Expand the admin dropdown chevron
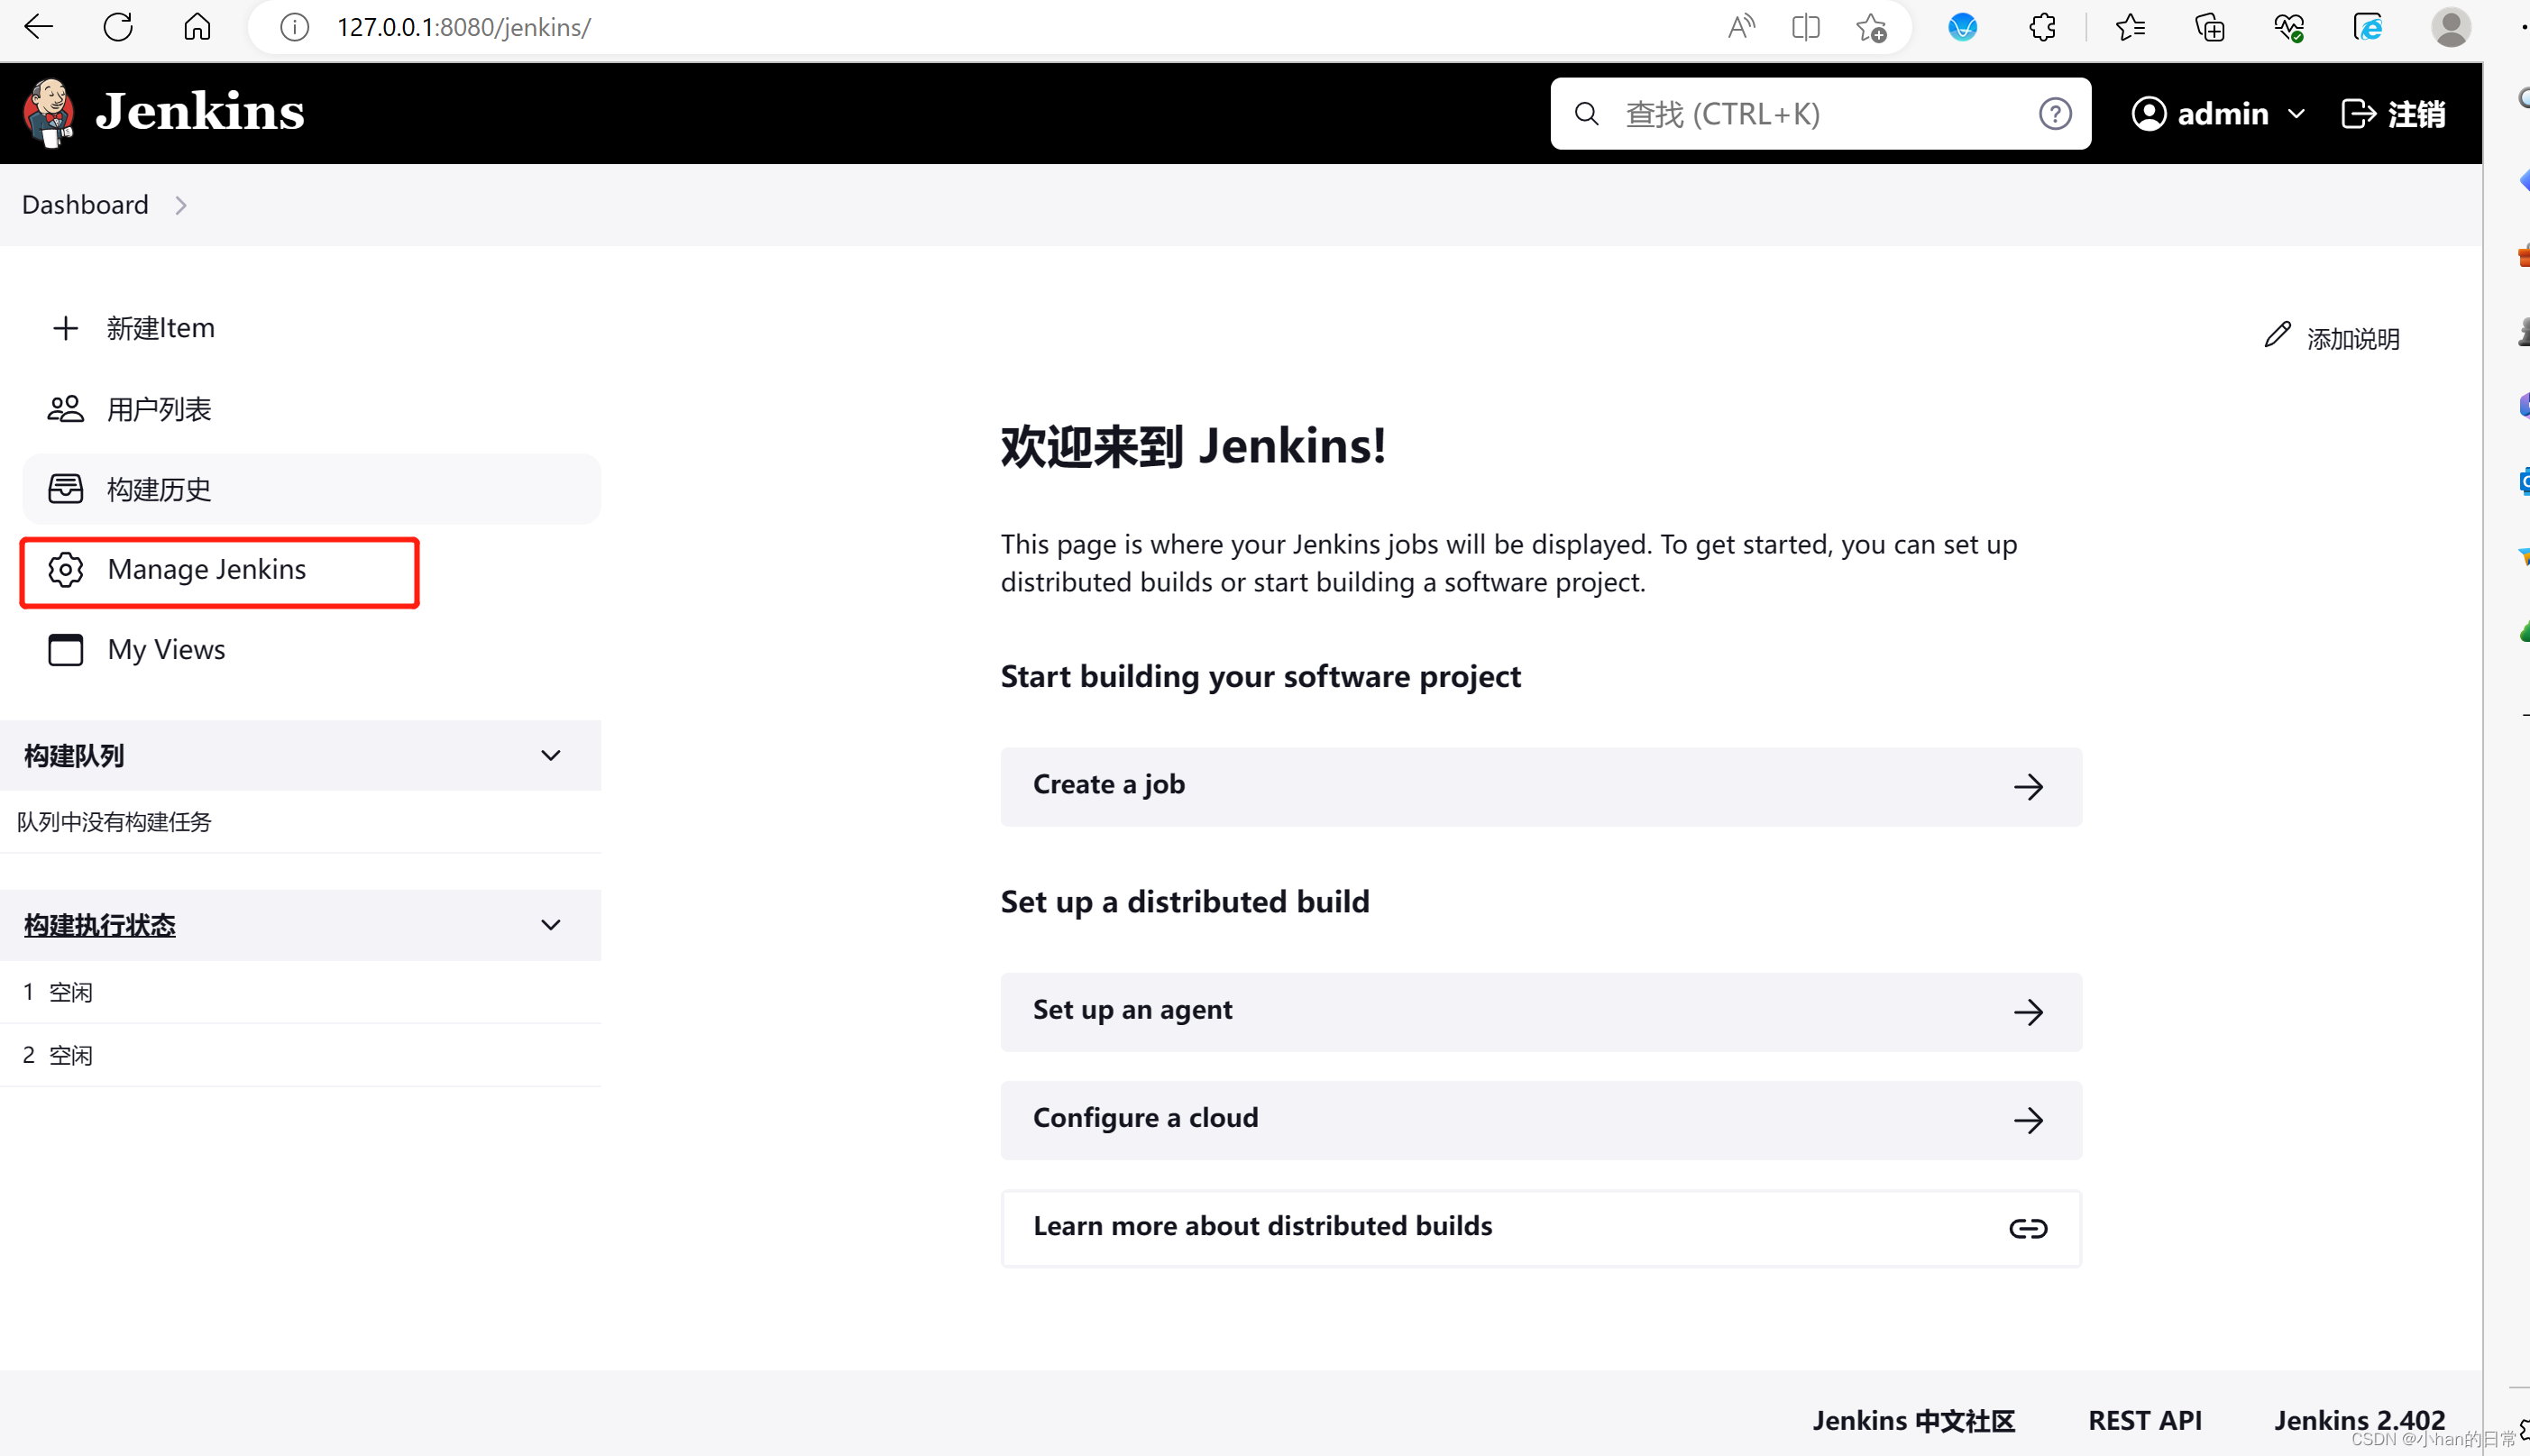The height and width of the screenshot is (1456, 2530). (2296, 114)
